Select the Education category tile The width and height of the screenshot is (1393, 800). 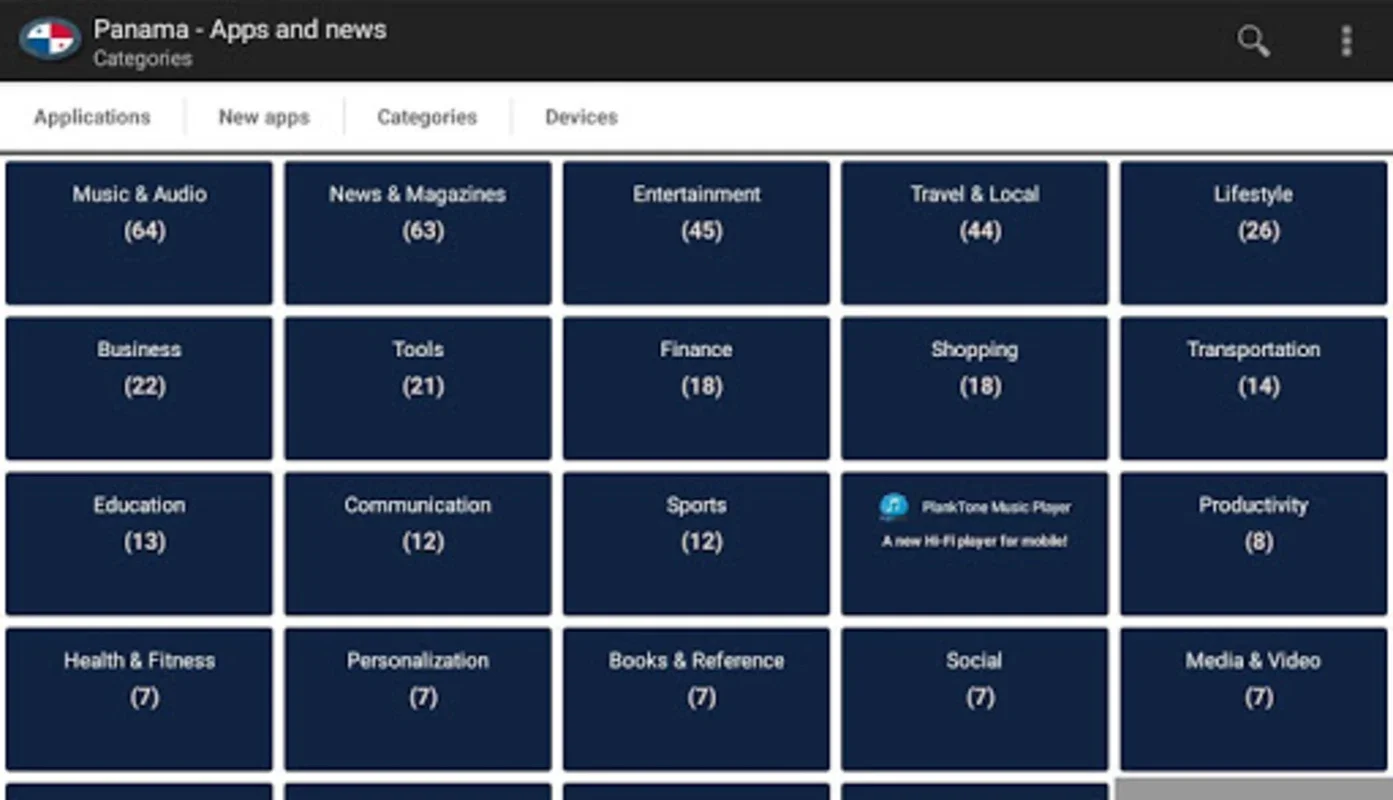pos(139,544)
